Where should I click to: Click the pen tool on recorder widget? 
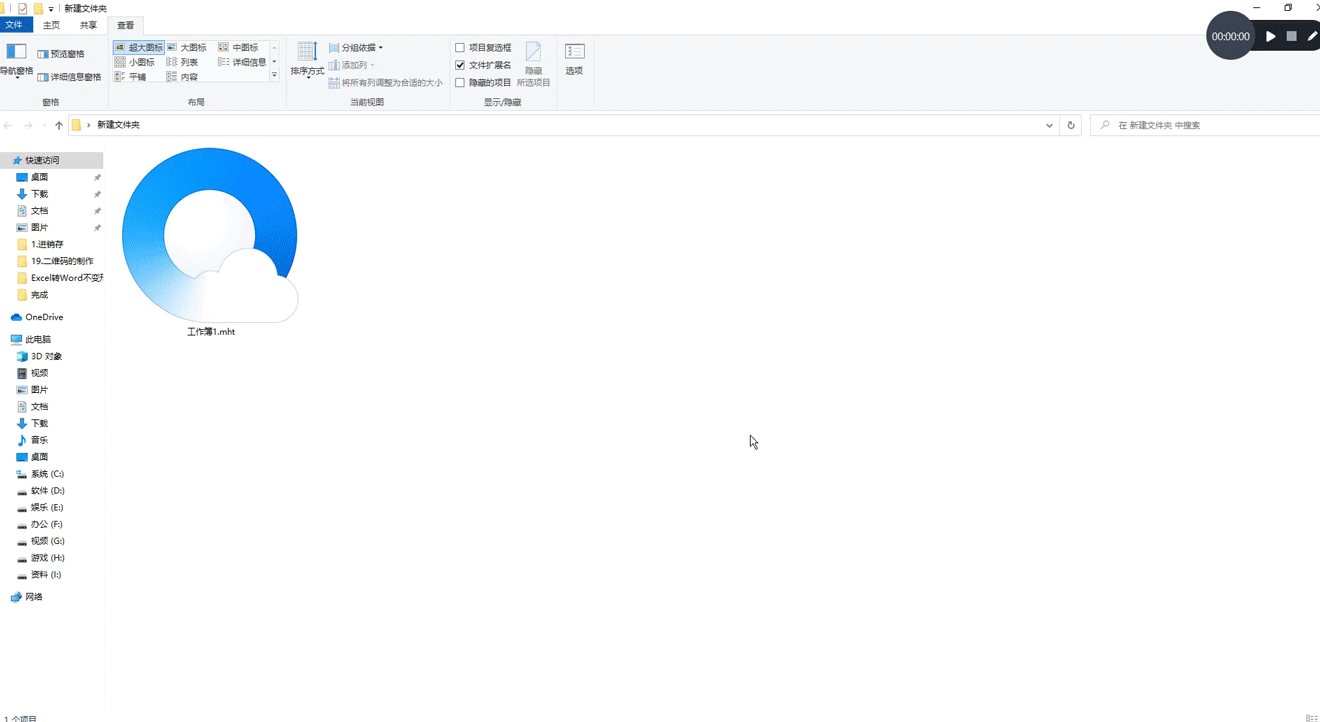(1312, 36)
